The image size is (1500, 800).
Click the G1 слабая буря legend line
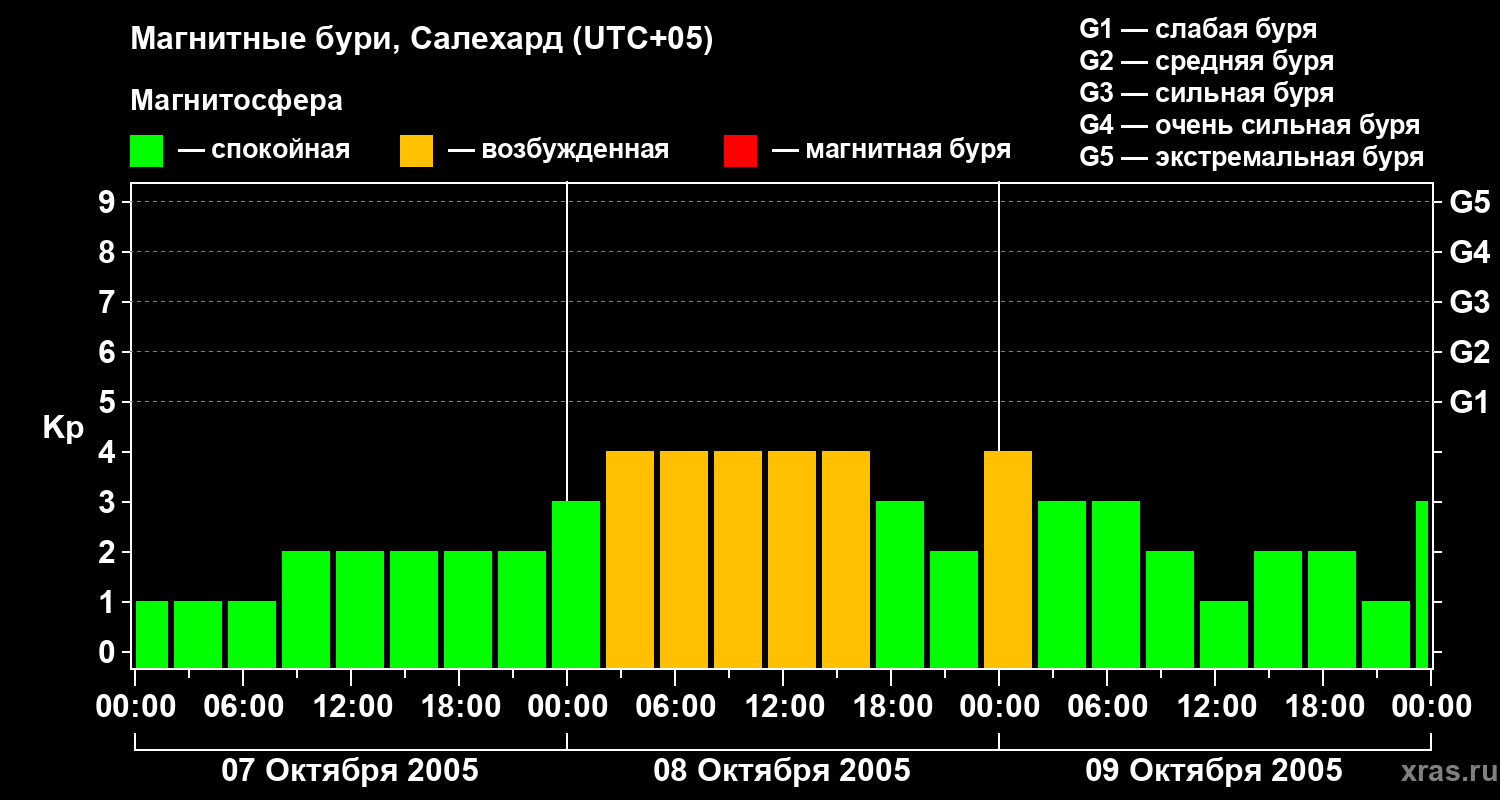coord(1199,29)
